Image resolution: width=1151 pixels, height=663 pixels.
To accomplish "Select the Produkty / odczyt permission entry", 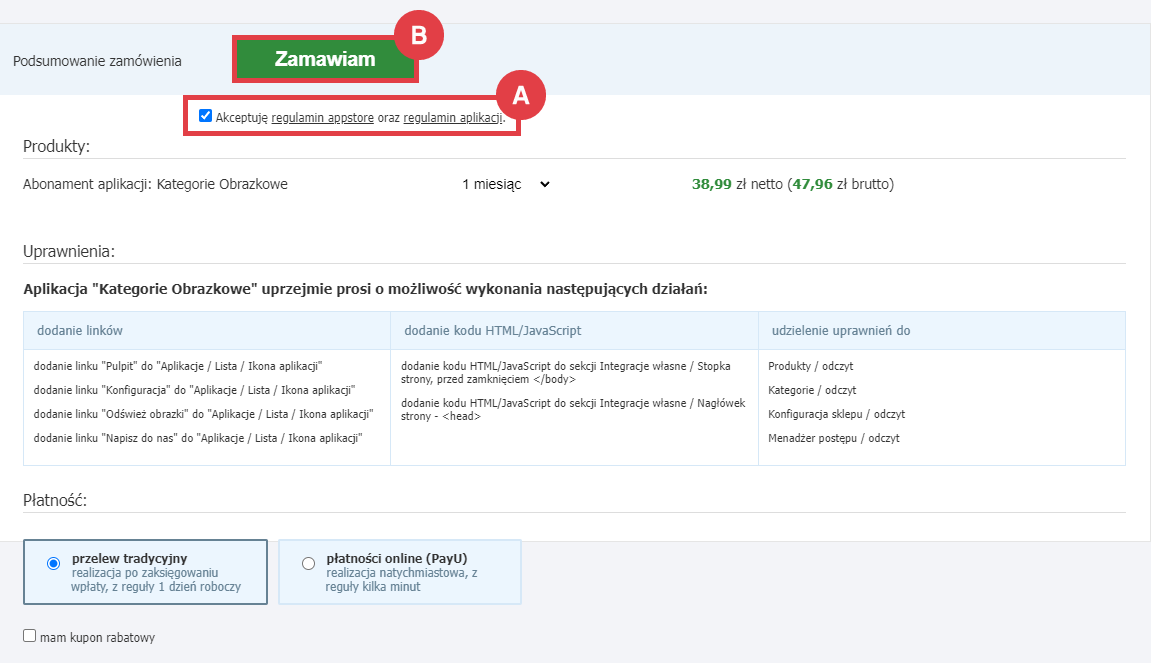I will click(810, 366).
